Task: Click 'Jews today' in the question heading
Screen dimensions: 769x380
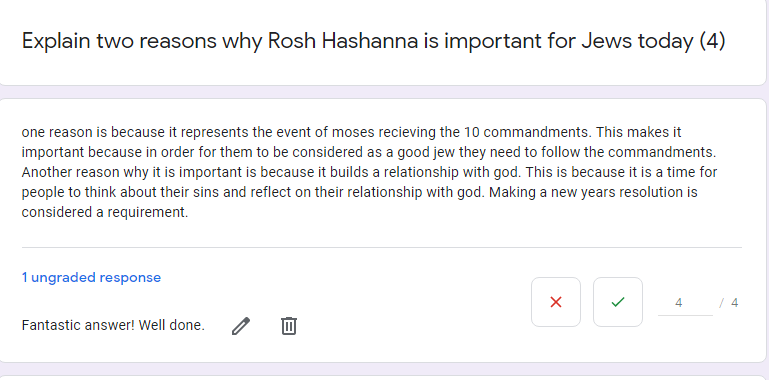Action: [637, 41]
